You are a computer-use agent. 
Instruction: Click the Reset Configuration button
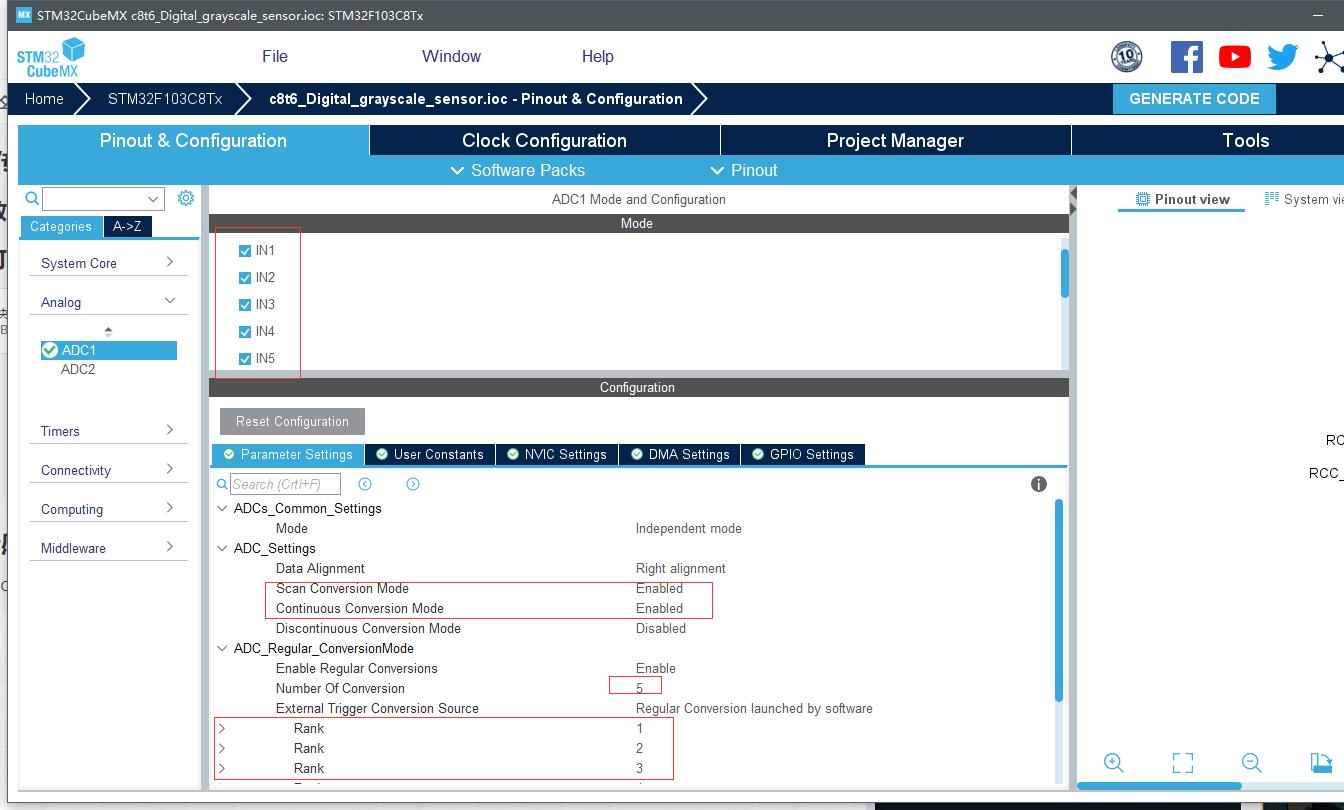292,421
